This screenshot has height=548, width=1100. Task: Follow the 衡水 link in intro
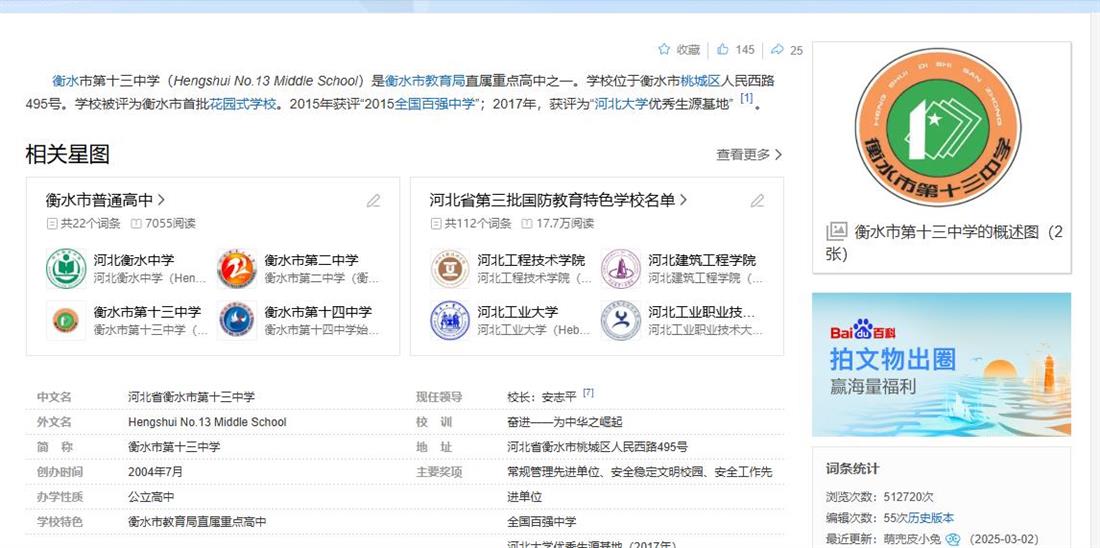(65, 81)
